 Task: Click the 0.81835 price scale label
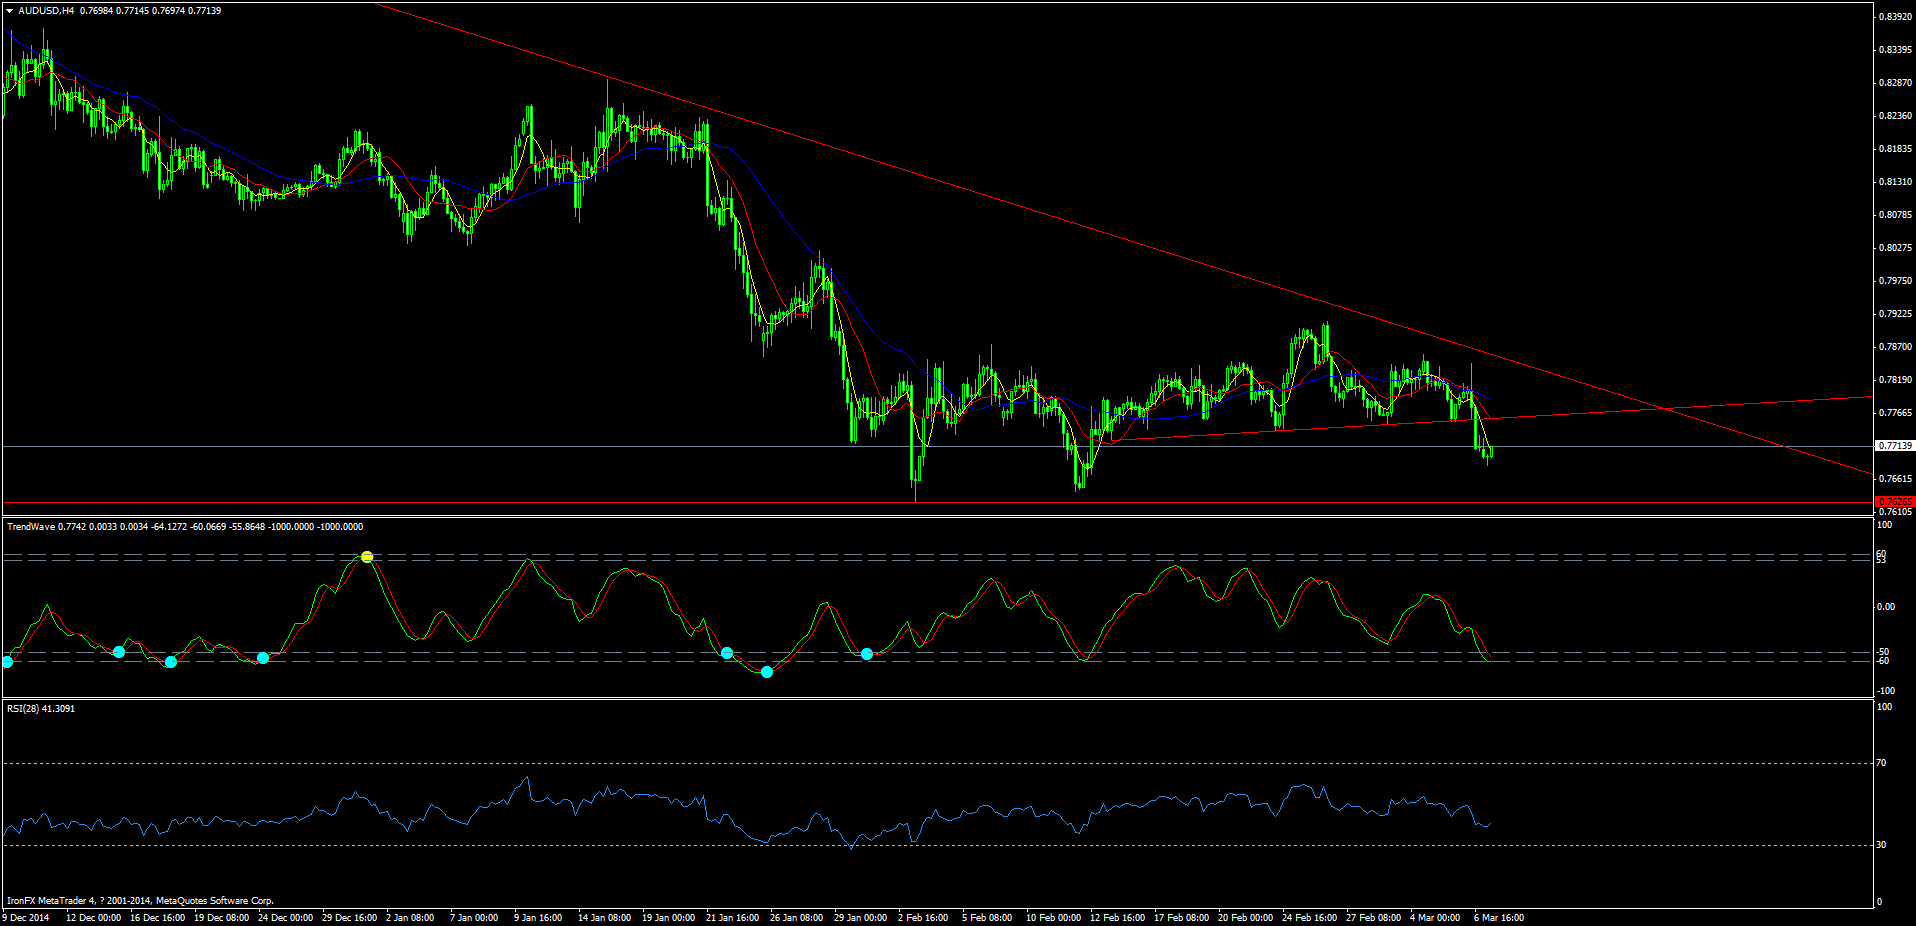(1896, 149)
